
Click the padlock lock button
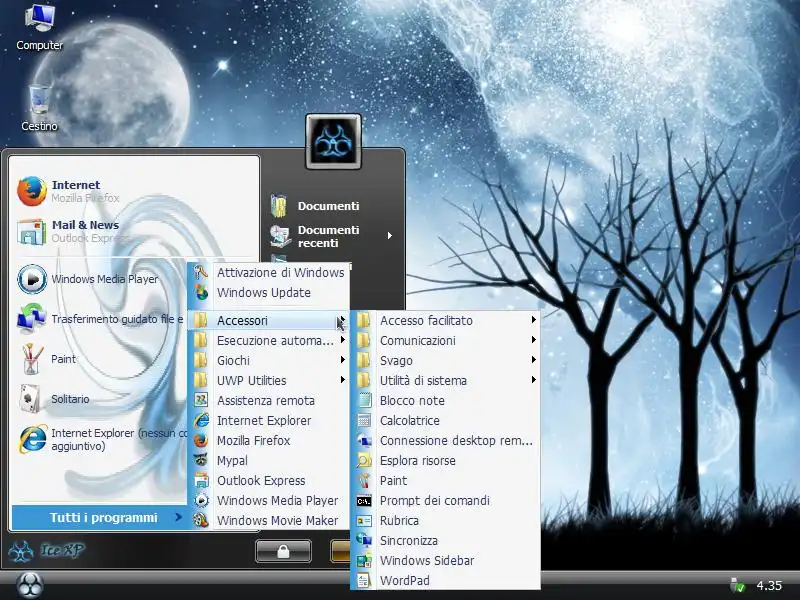click(283, 551)
